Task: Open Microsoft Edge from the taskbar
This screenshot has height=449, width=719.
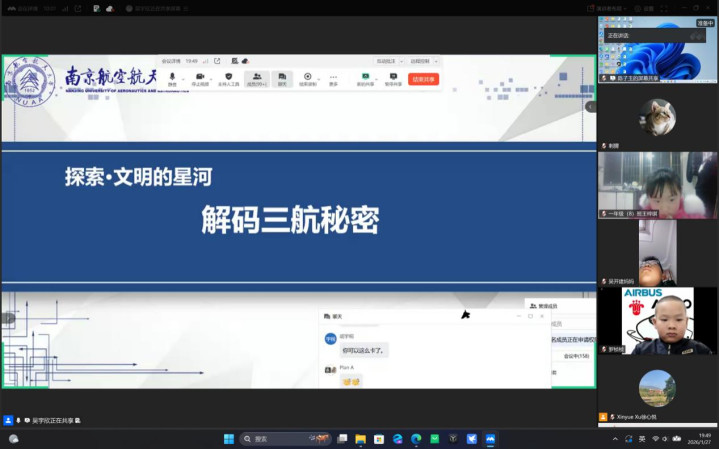Action: coord(416,439)
